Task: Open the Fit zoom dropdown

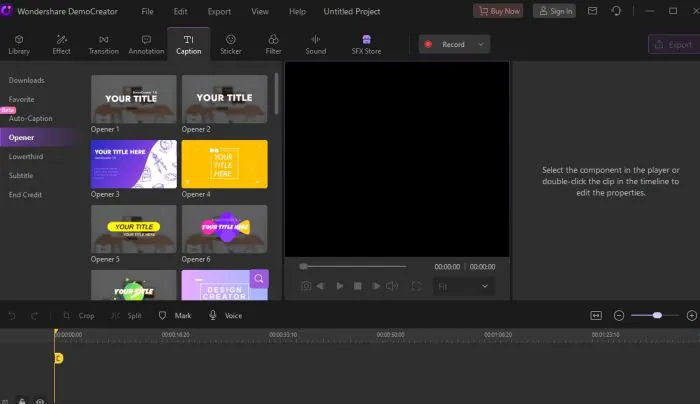Action: coord(463,287)
